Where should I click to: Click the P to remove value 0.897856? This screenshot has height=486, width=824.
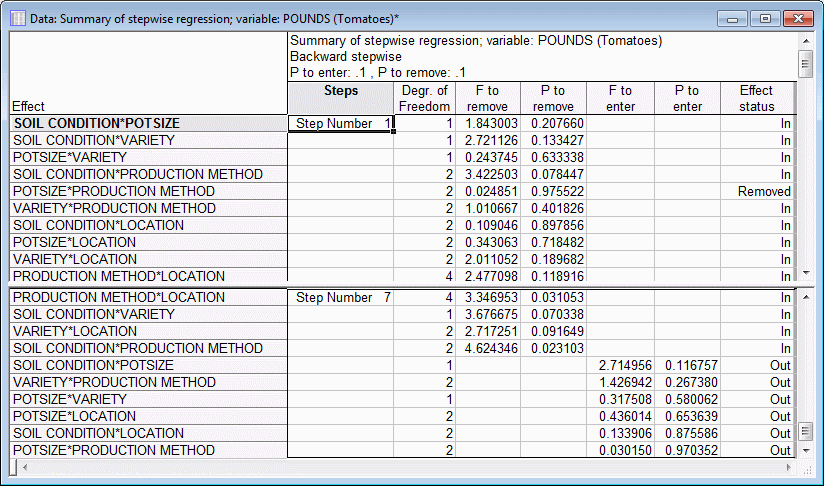[553, 225]
